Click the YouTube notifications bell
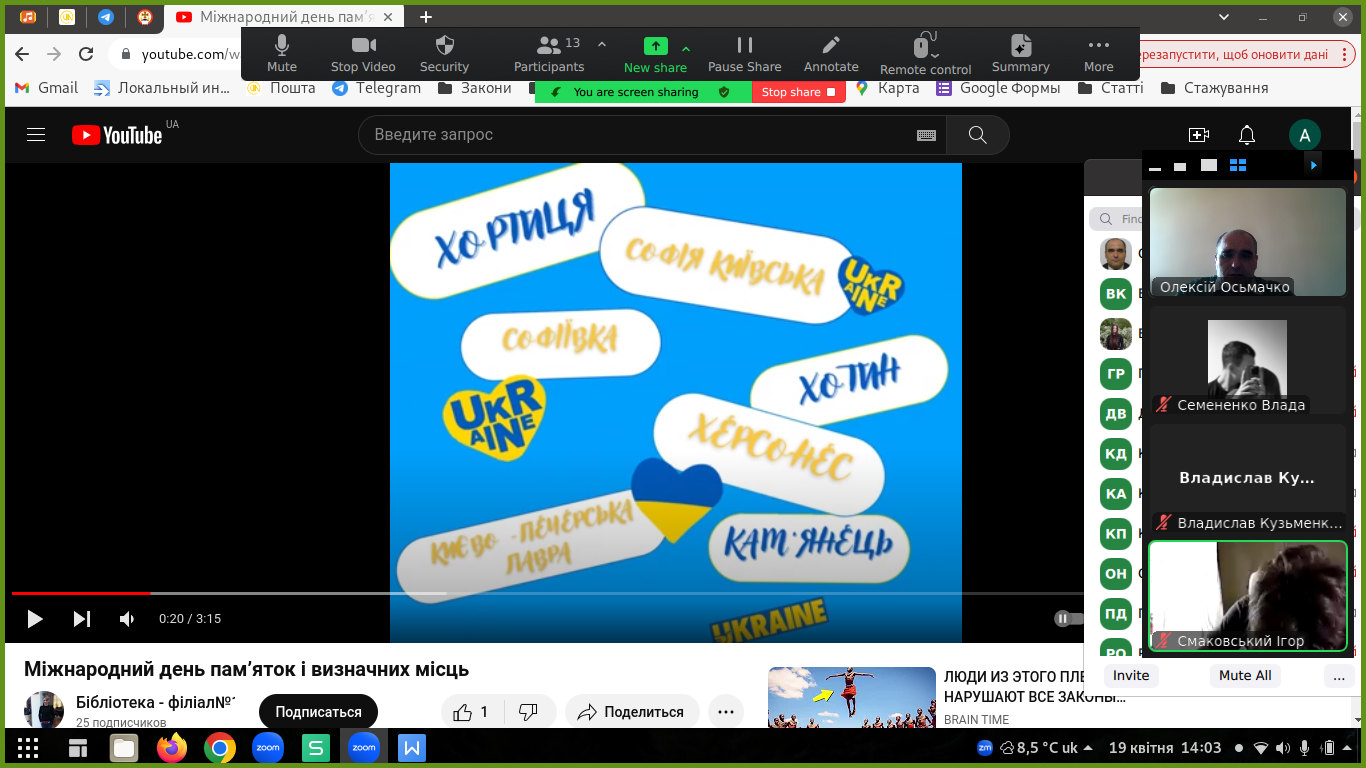The image size is (1366, 768). tap(1247, 135)
